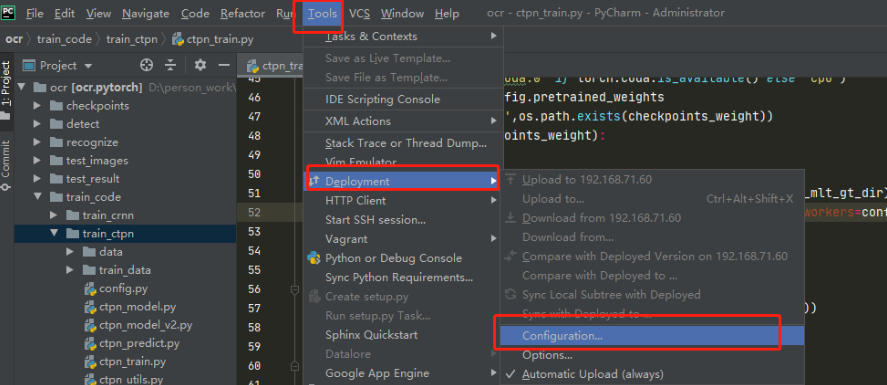Click train_ctpn in the breadcrumb
The image size is (887, 385).
(x=132, y=40)
